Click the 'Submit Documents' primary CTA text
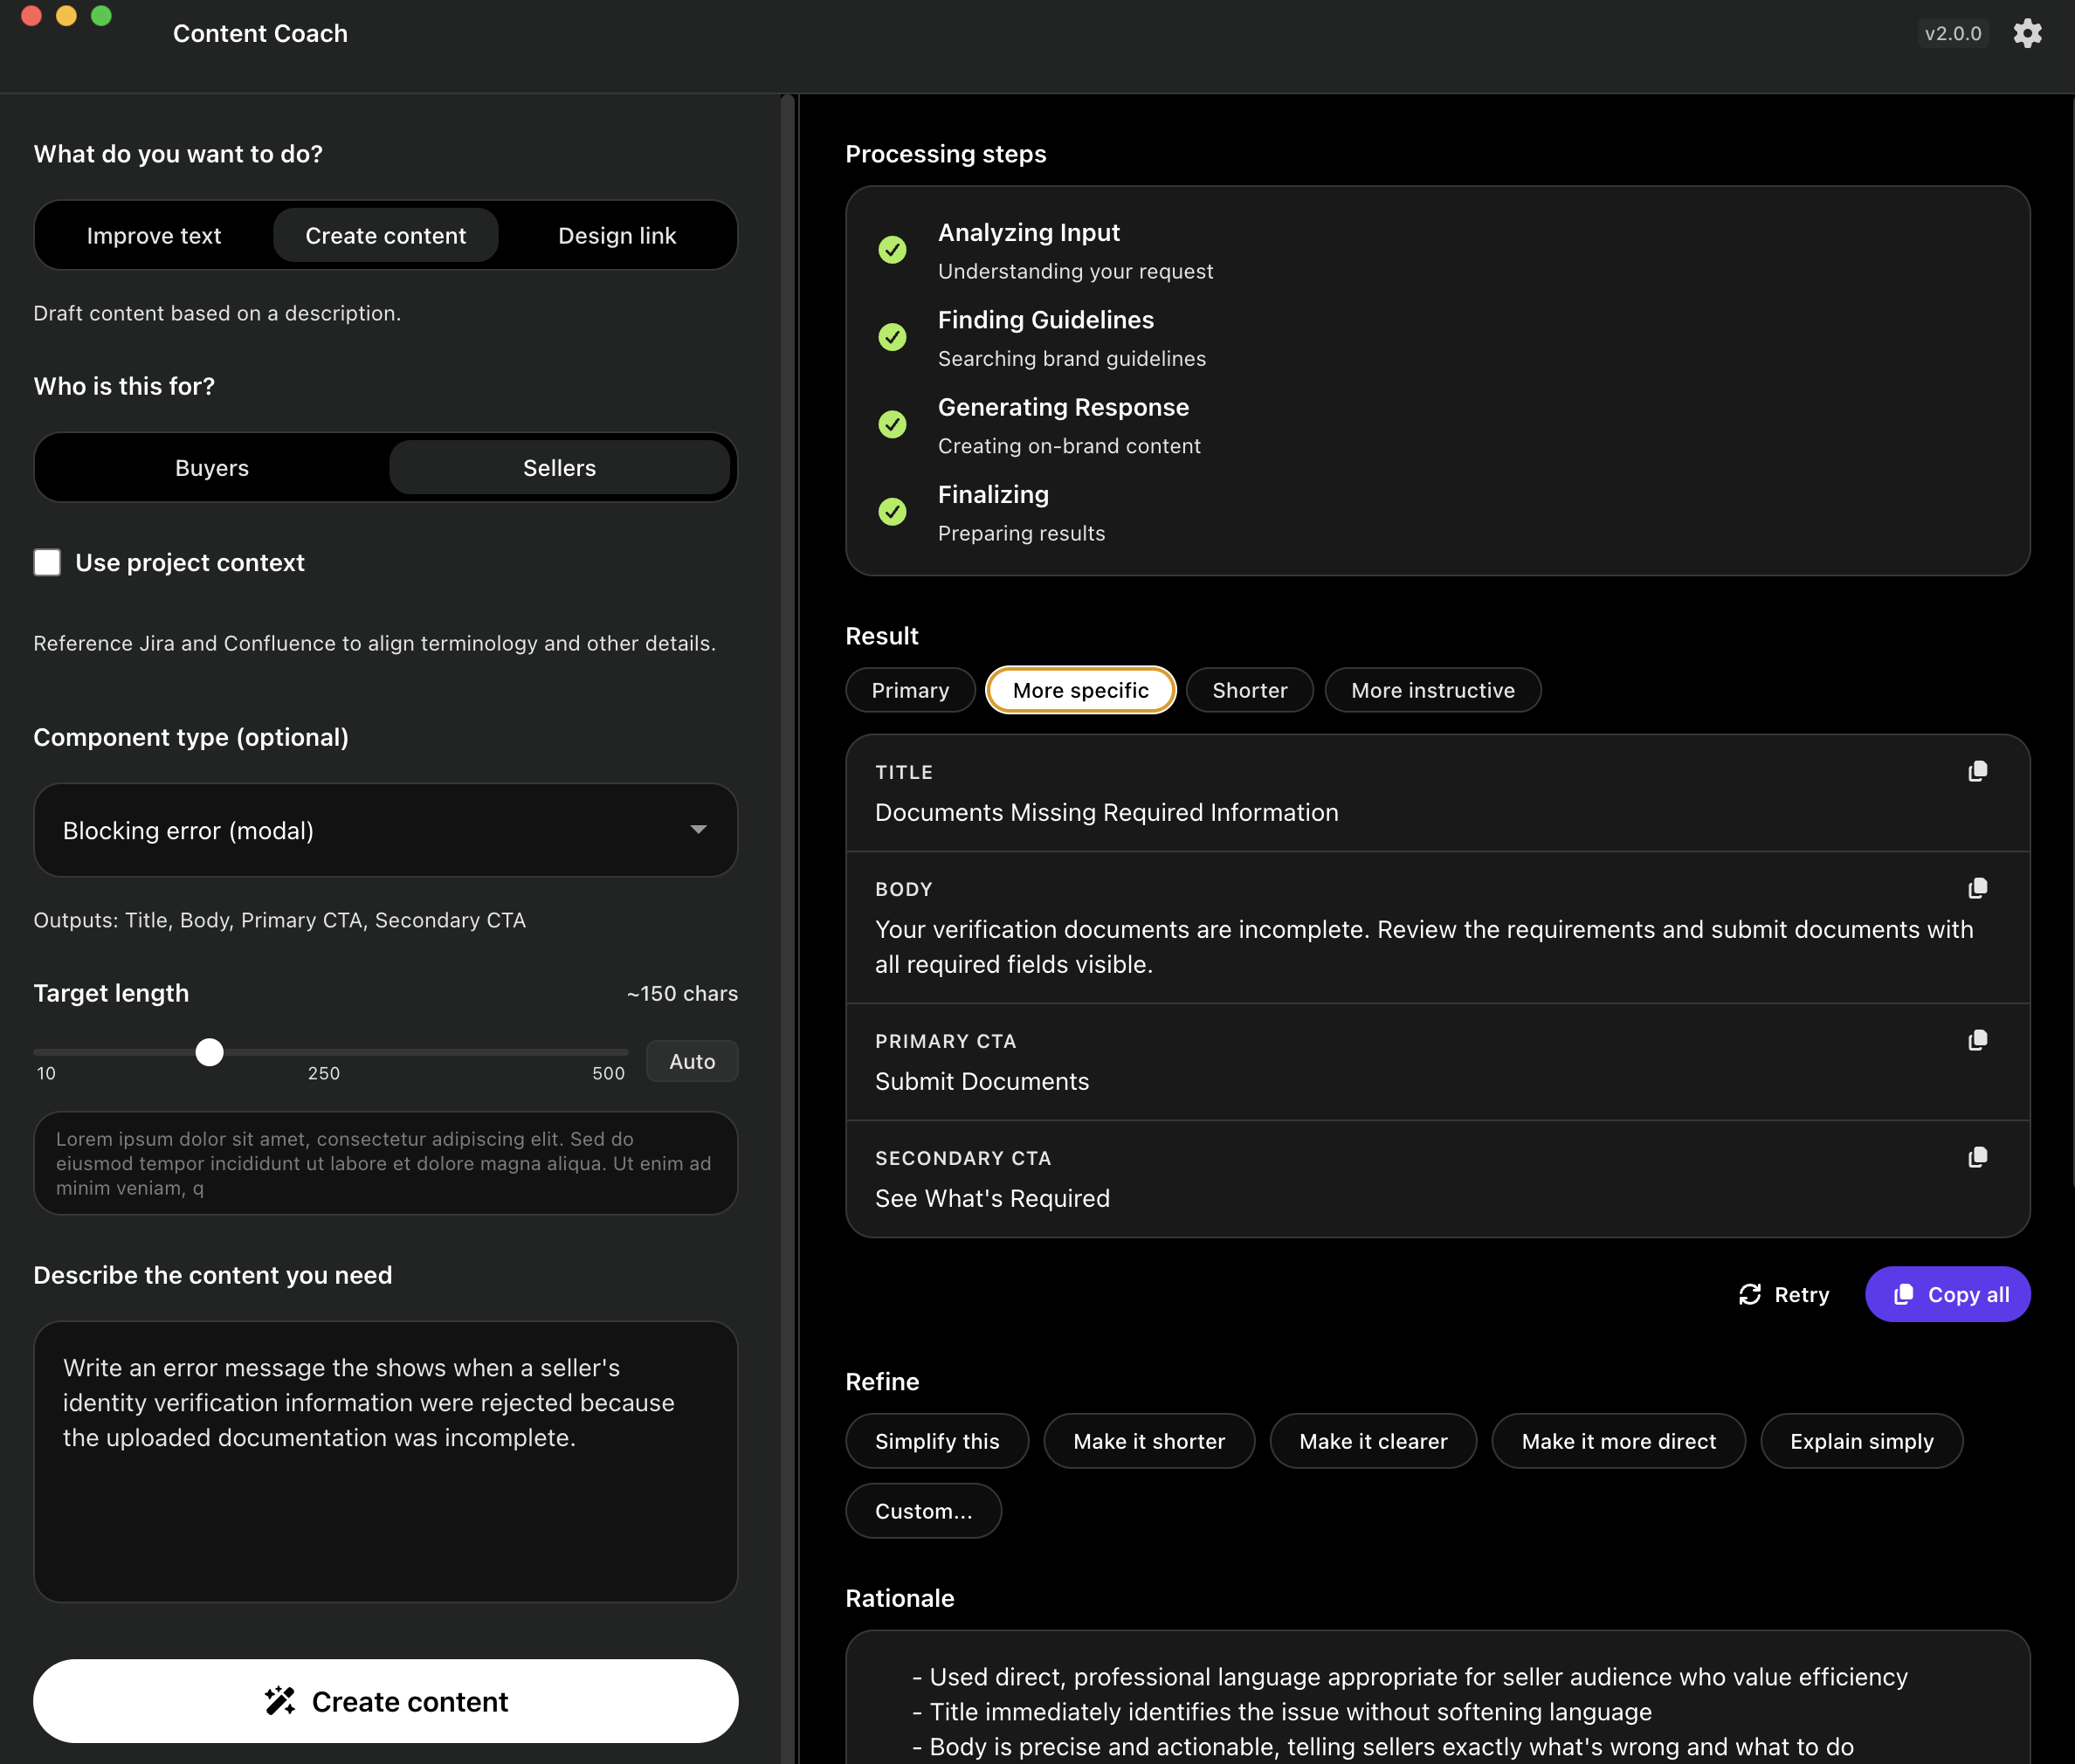 (x=982, y=1081)
